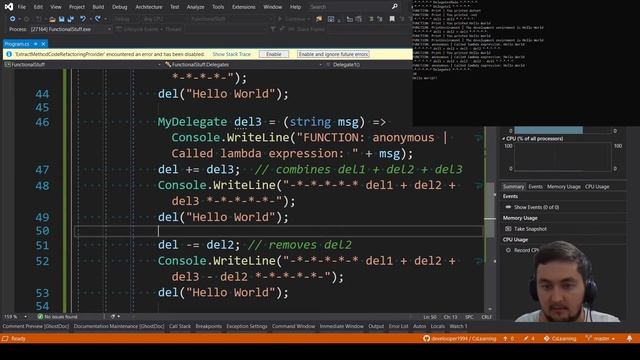Open the FunctionalStuff.Delegates type dropdown
The height and width of the screenshot is (360, 640).
(x=320, y=64)
